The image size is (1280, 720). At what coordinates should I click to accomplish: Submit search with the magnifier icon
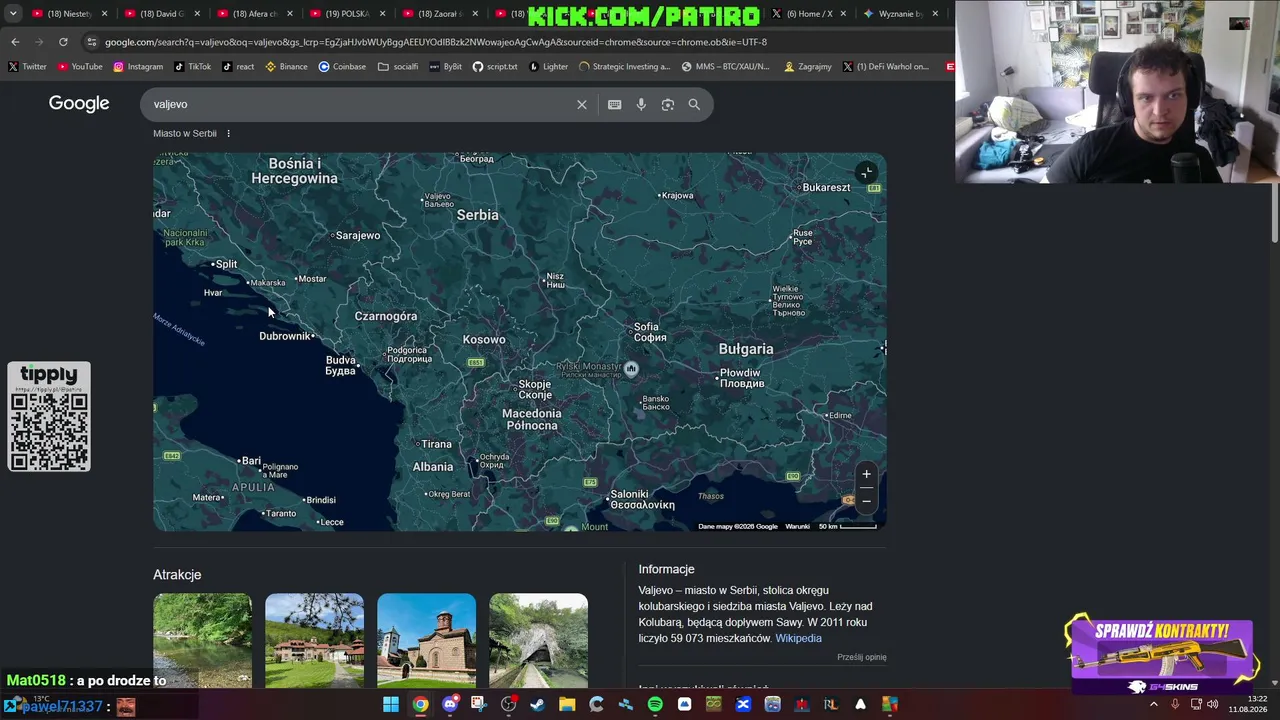pyautogui.click(x=694, y=104)
